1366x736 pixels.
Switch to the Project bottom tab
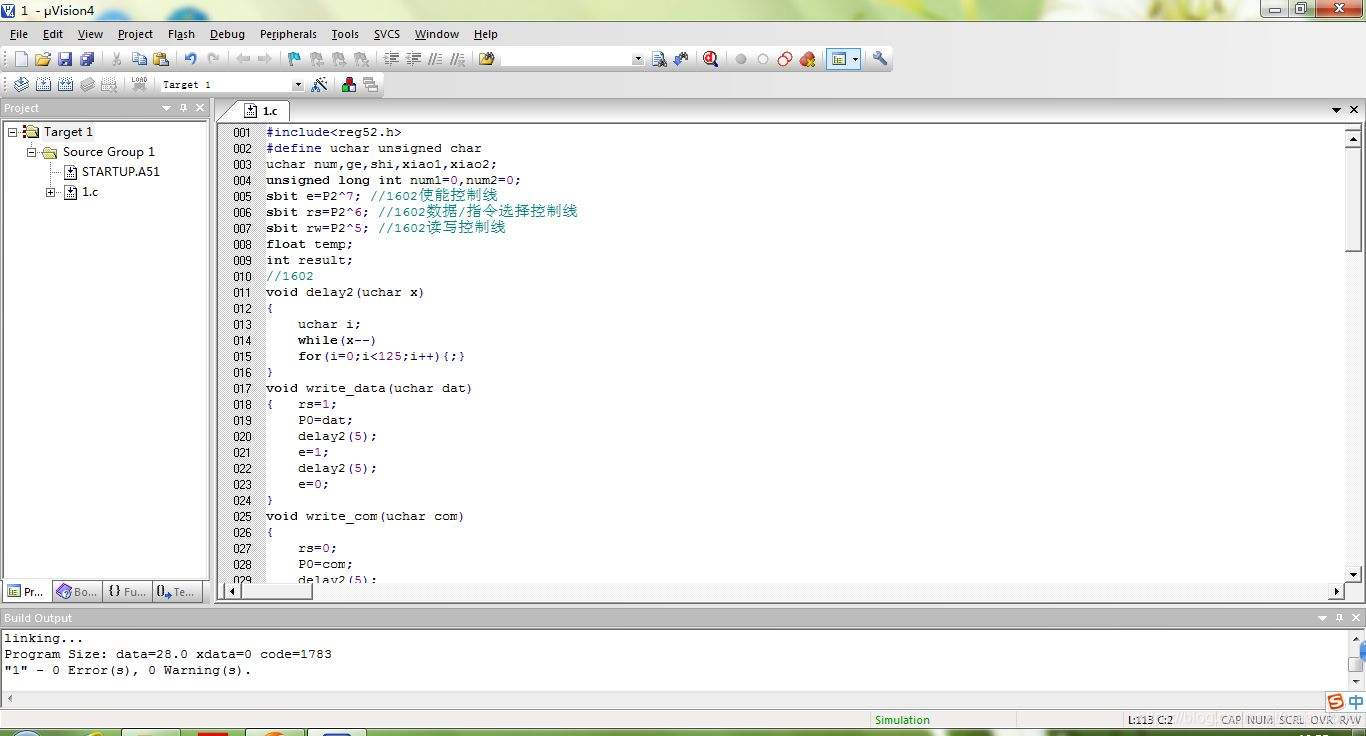pyautogui.click(x=26, y=592)
